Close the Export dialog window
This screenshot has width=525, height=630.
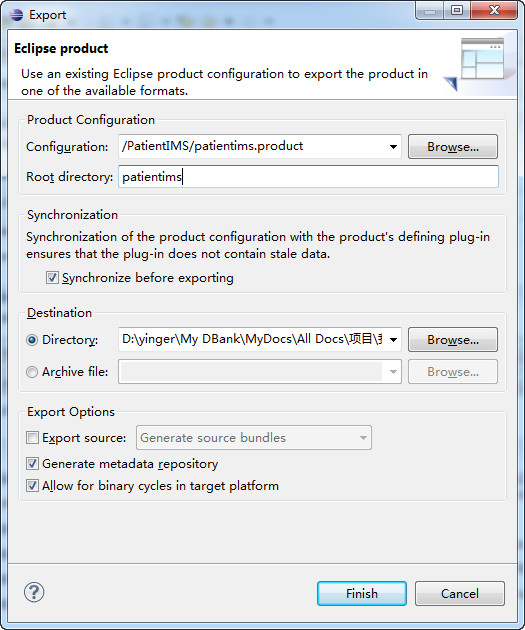point(494,10)
